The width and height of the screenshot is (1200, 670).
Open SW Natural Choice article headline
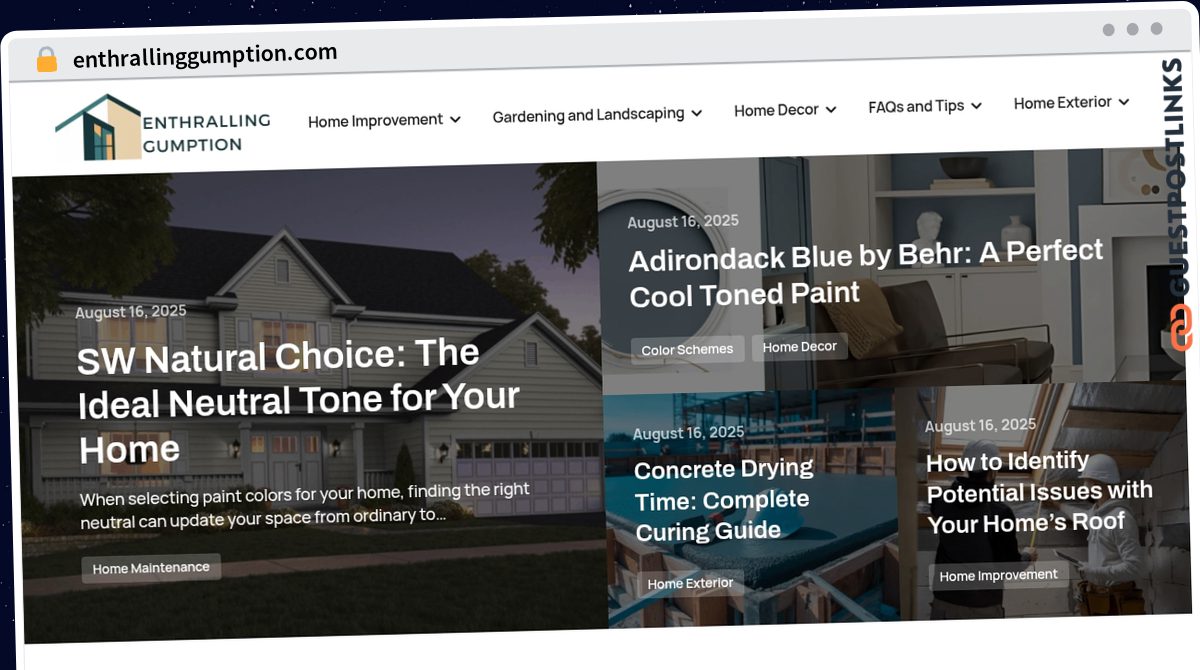coord(298,402)
